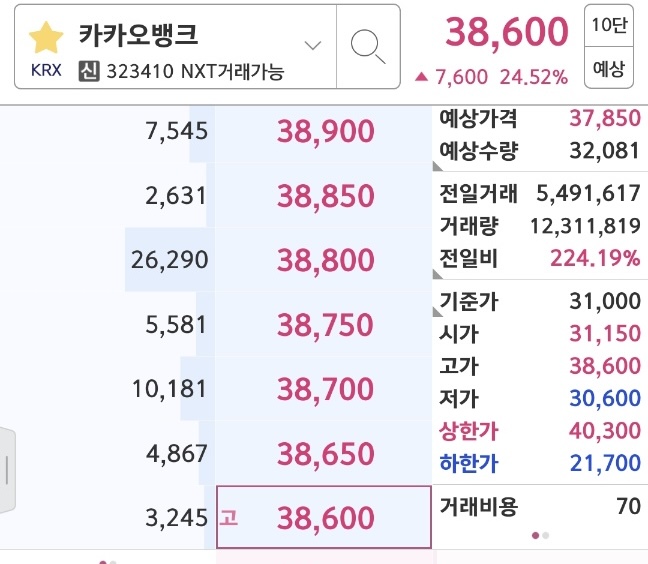Switch order book to 10단 view

tap(608, 27)
